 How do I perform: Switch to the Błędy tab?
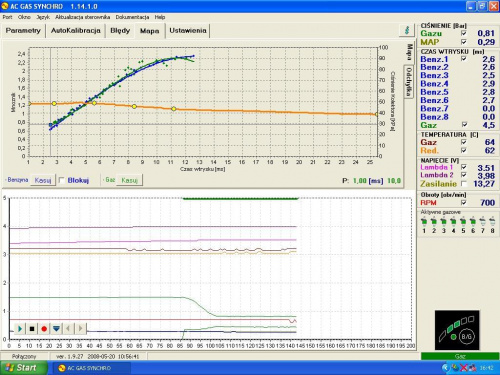coord(120,31)
